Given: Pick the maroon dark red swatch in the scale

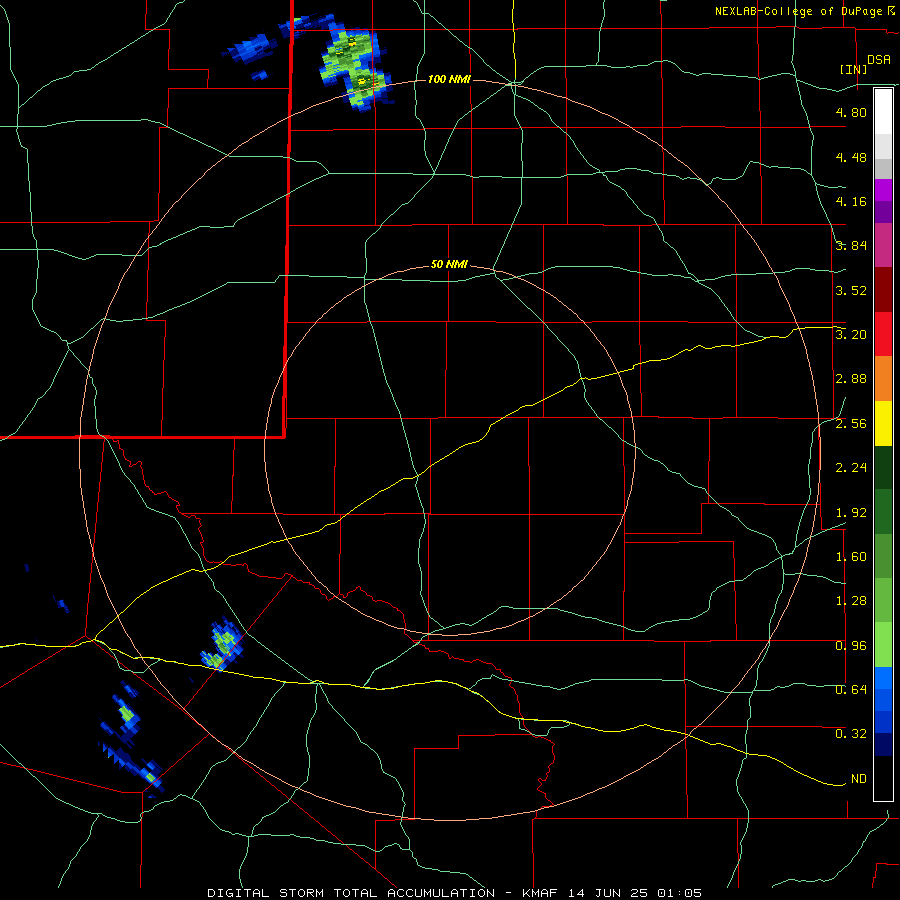Looking at the screenshot, I should pyautogui.click(x=883, y=290).
